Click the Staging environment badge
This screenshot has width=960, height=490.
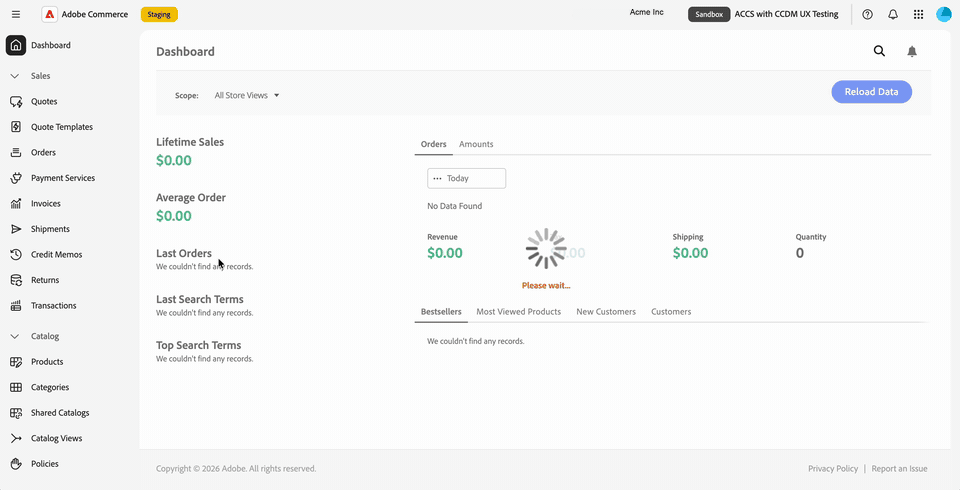159,14
